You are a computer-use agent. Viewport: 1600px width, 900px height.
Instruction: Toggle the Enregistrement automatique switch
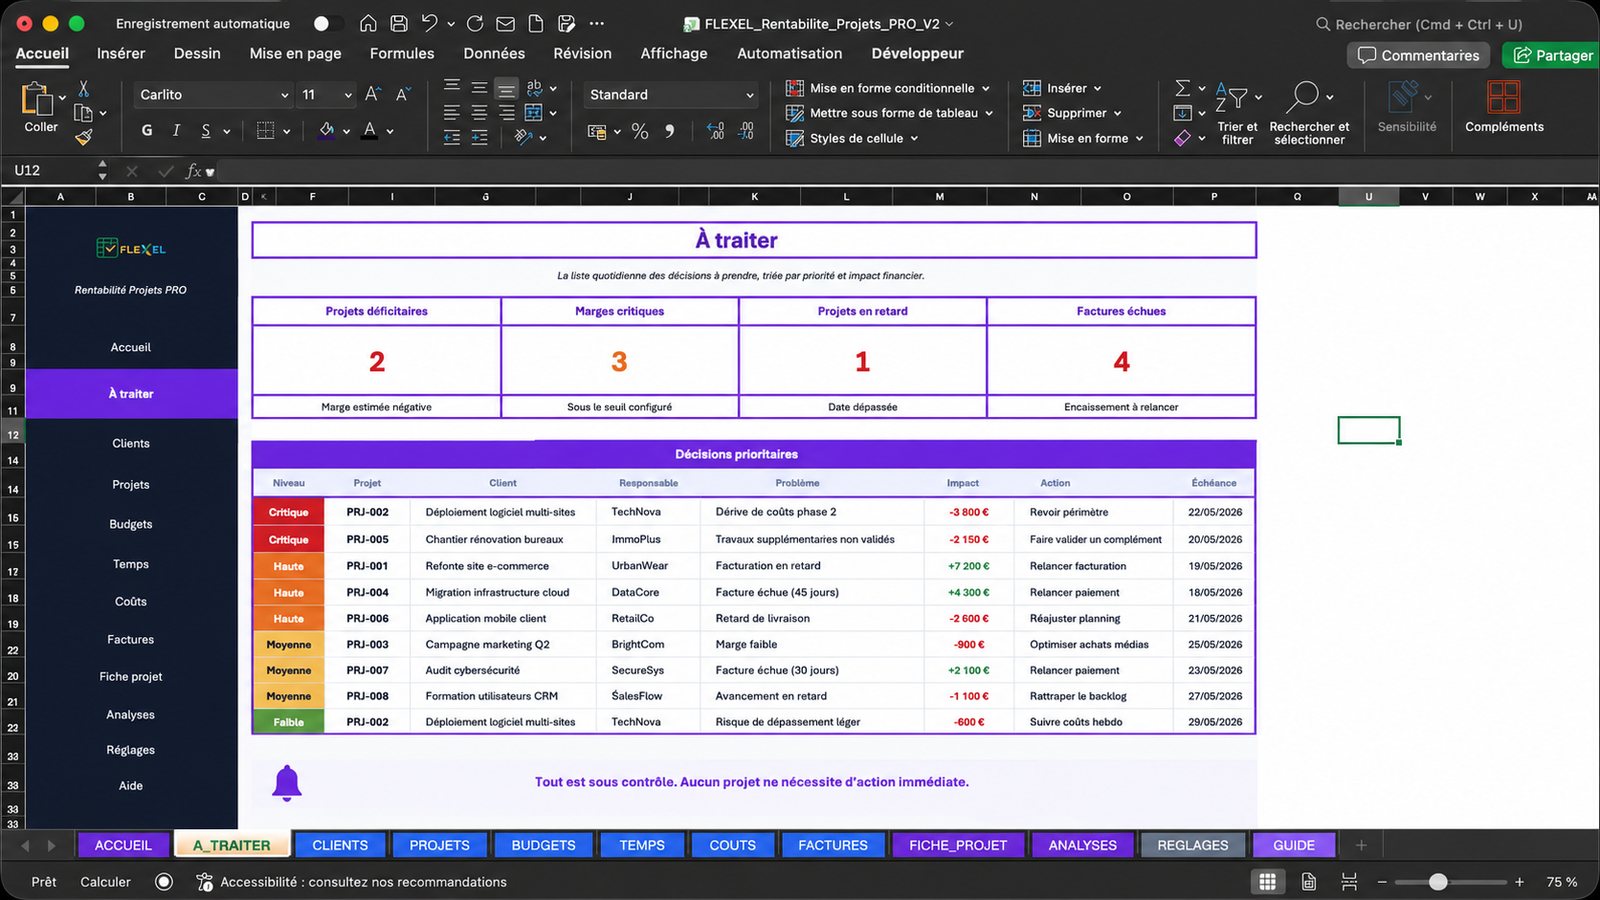click(327, 23)
